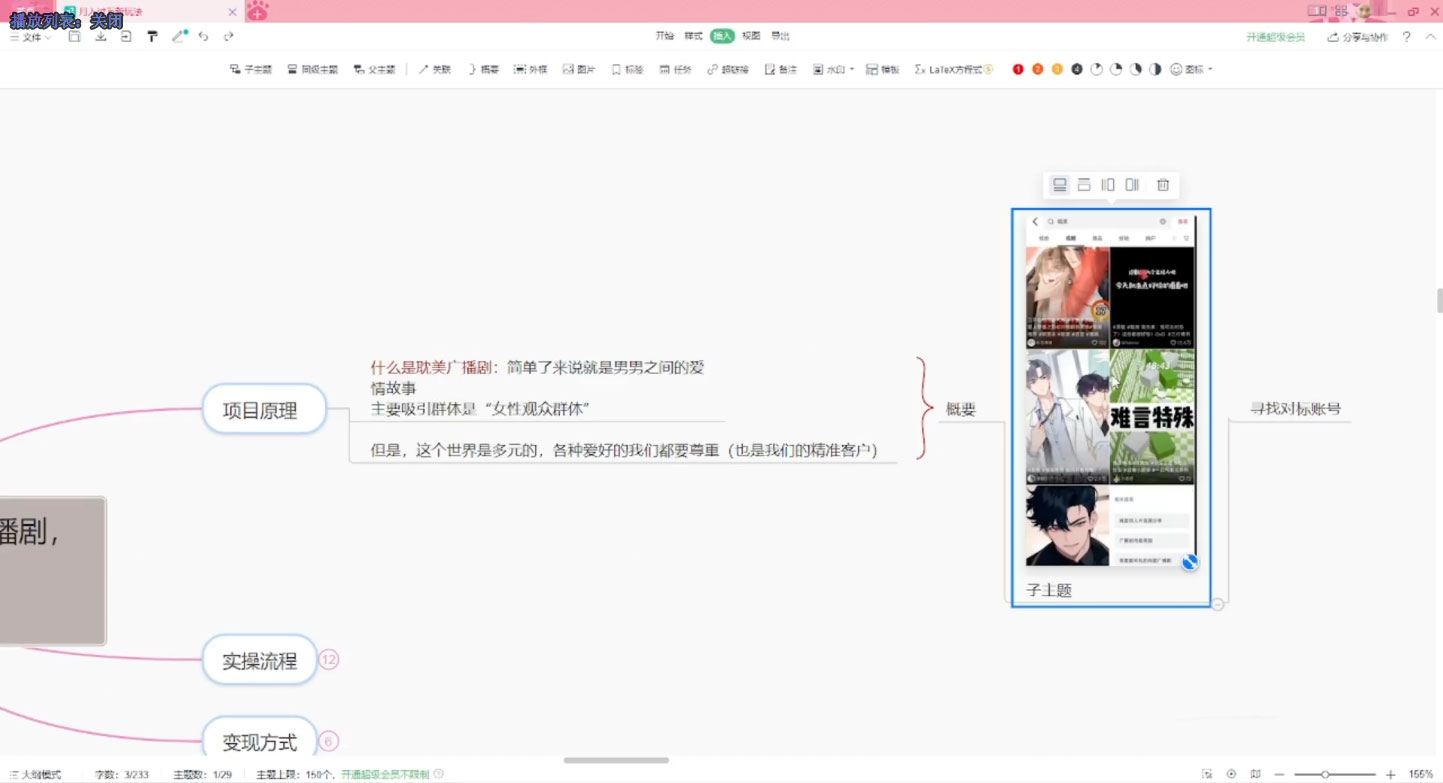The height and width of the screenshot is (783, 1443).
Task: Delete image using trash icon in floating toolbar
Action: [1163, 185]
